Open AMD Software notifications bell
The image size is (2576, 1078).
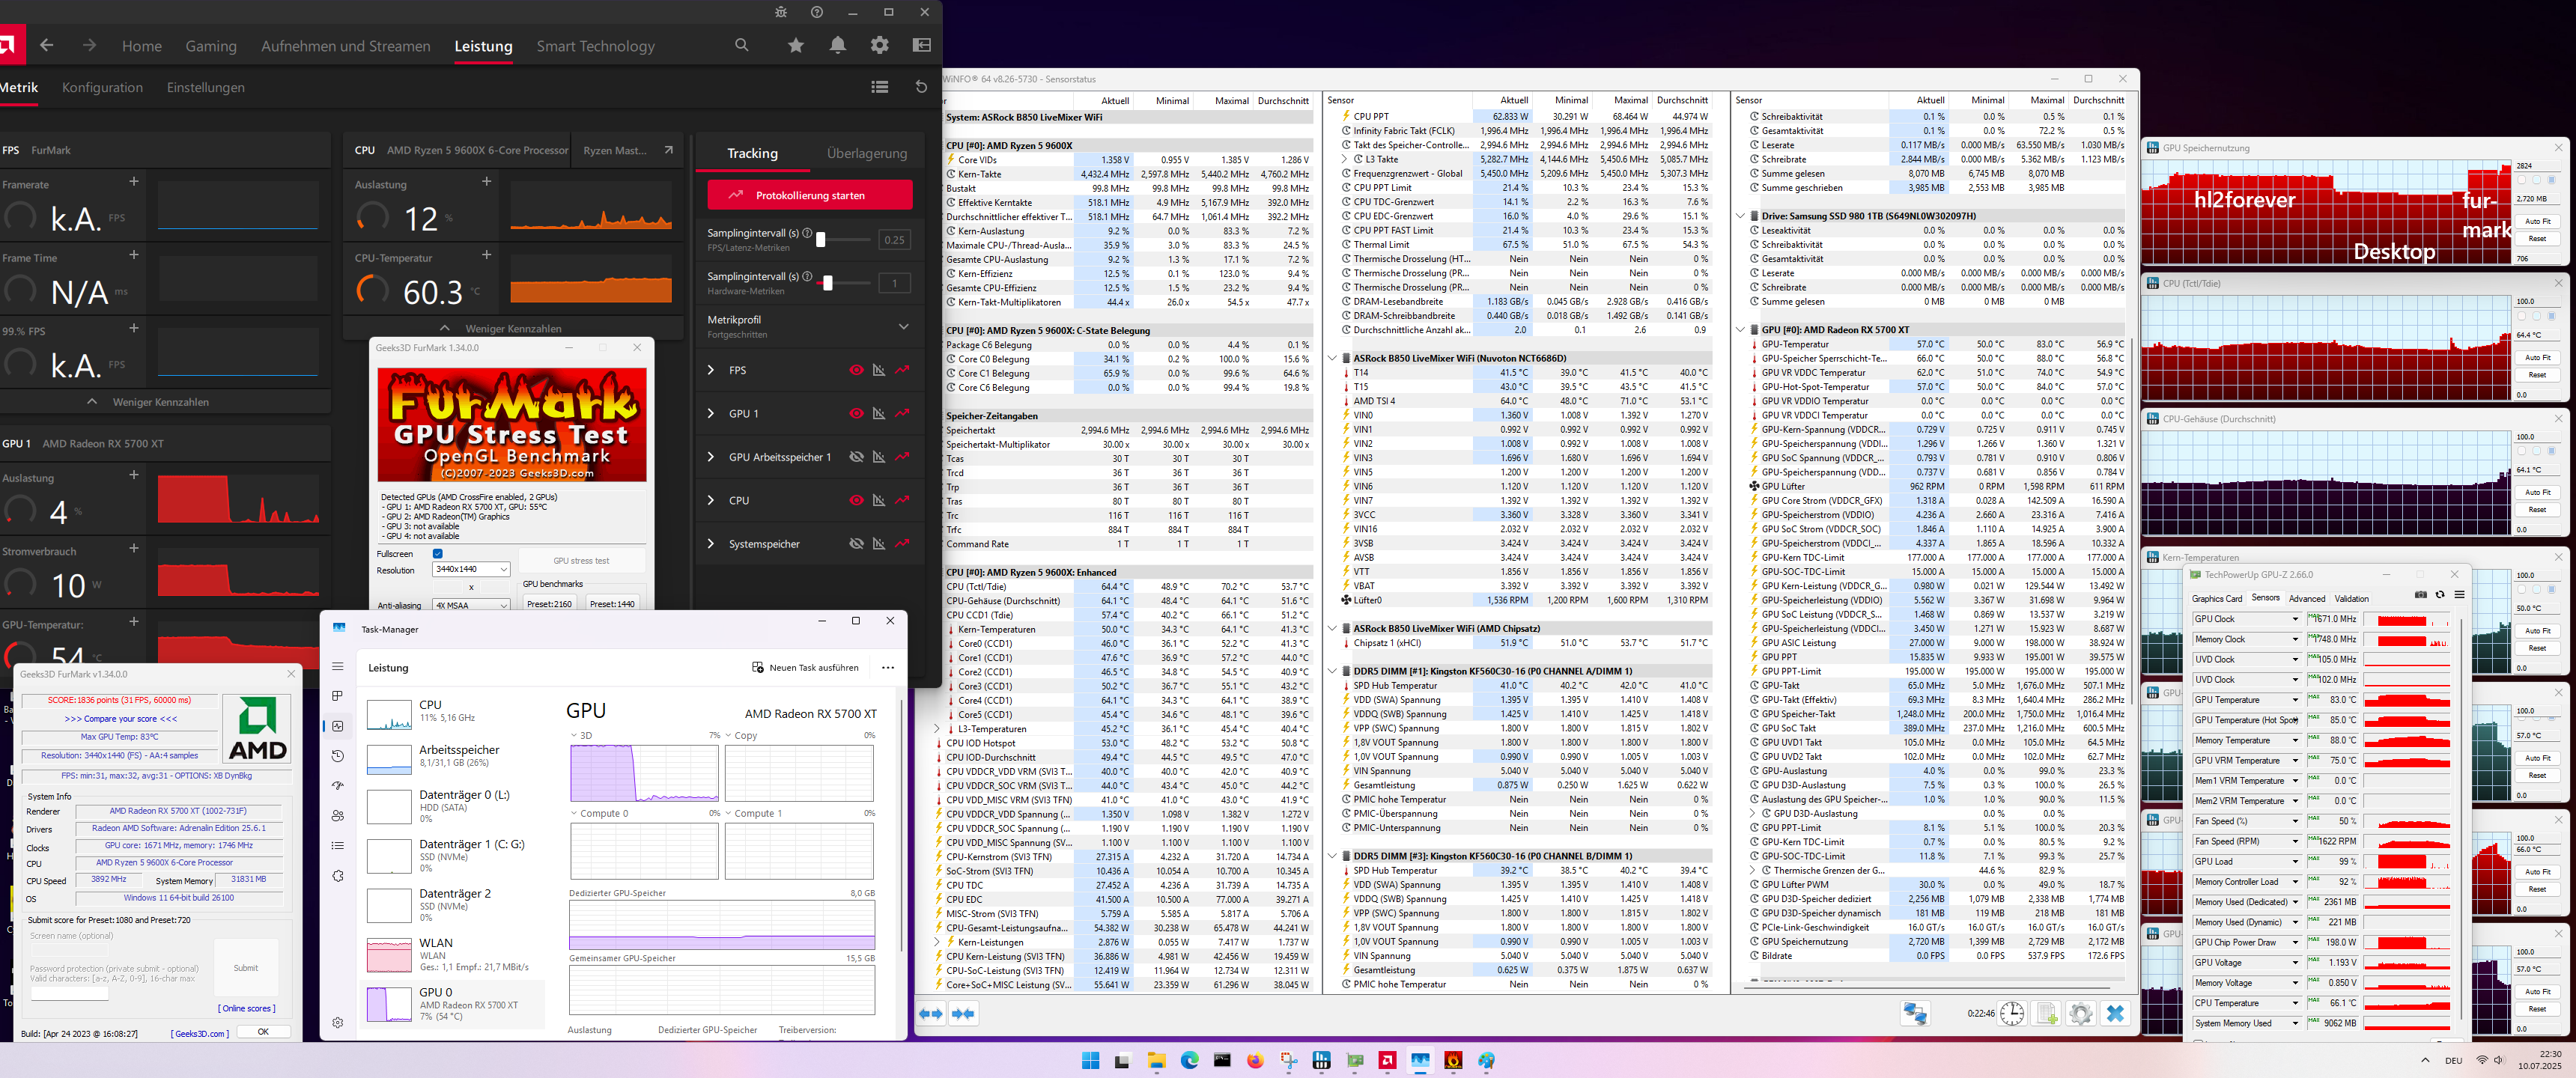point(837,45)
